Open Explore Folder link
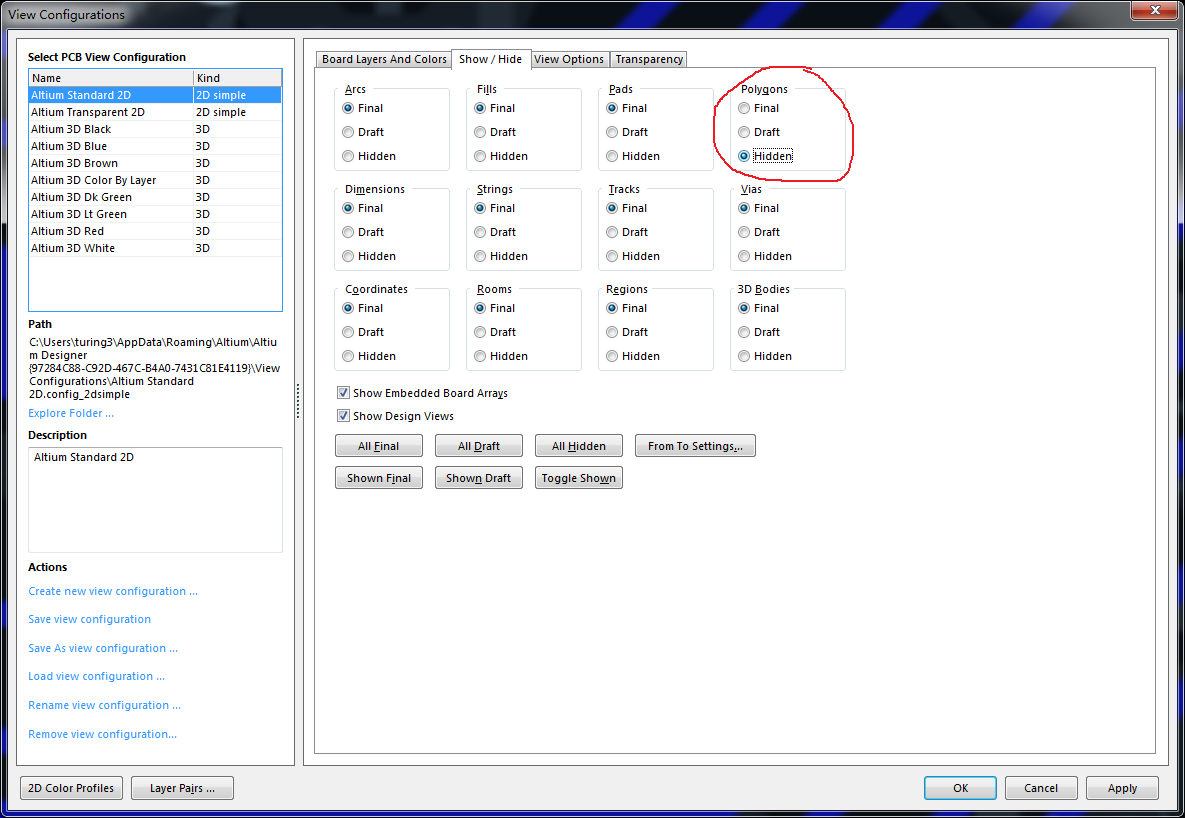 tap(71, 413)
